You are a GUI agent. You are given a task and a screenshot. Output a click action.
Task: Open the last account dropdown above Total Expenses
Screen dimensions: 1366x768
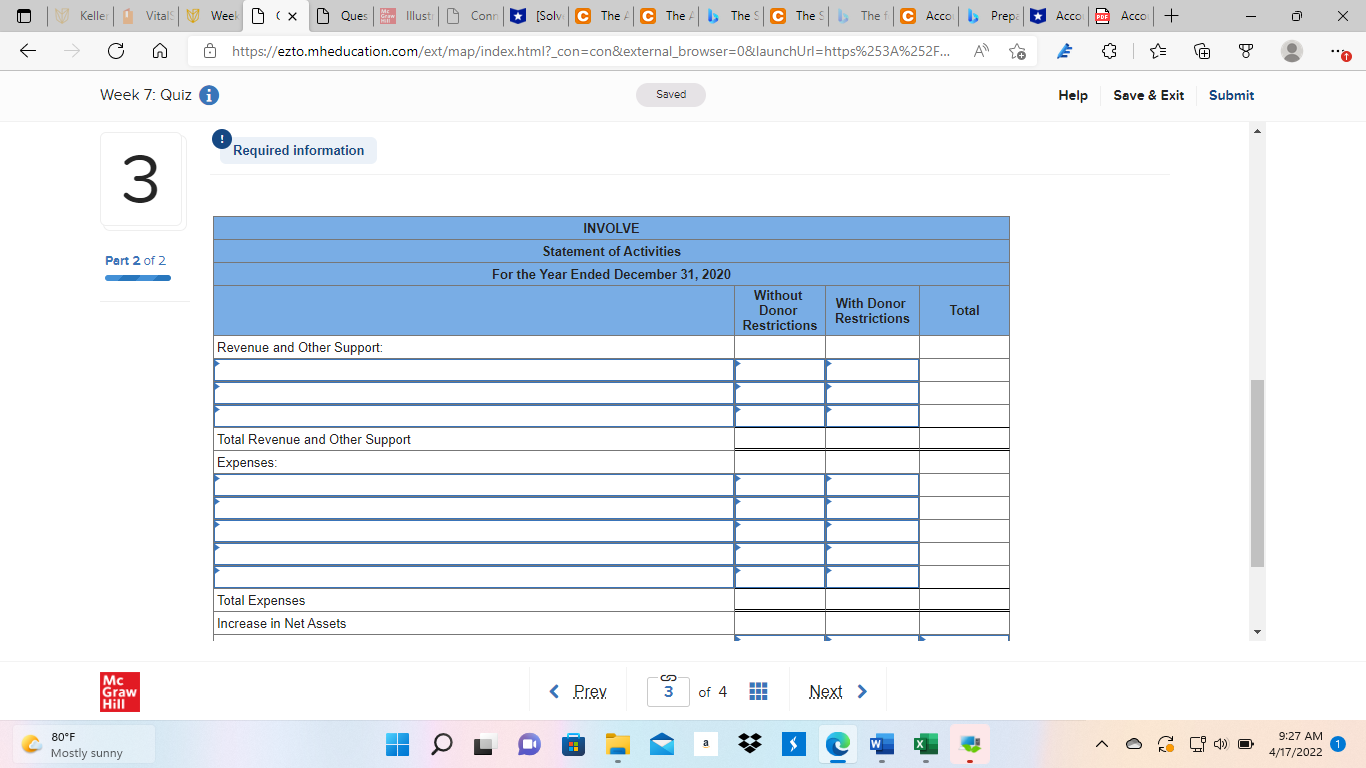(x=474, y=577)
